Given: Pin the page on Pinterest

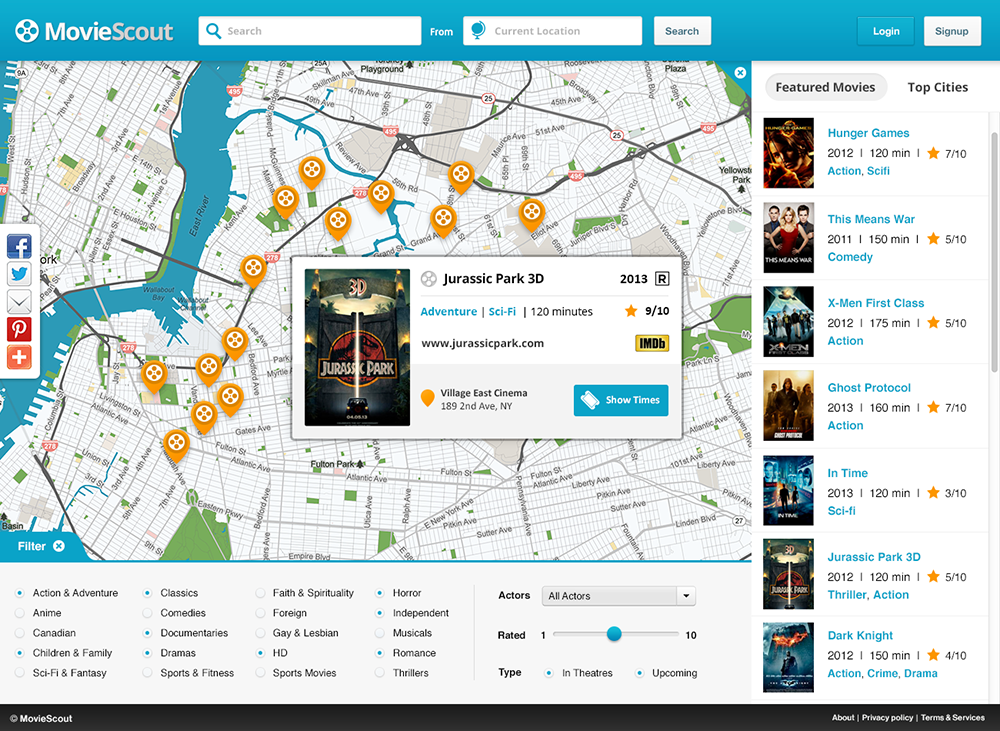Looking at the screenshot, I should (19, 329).
